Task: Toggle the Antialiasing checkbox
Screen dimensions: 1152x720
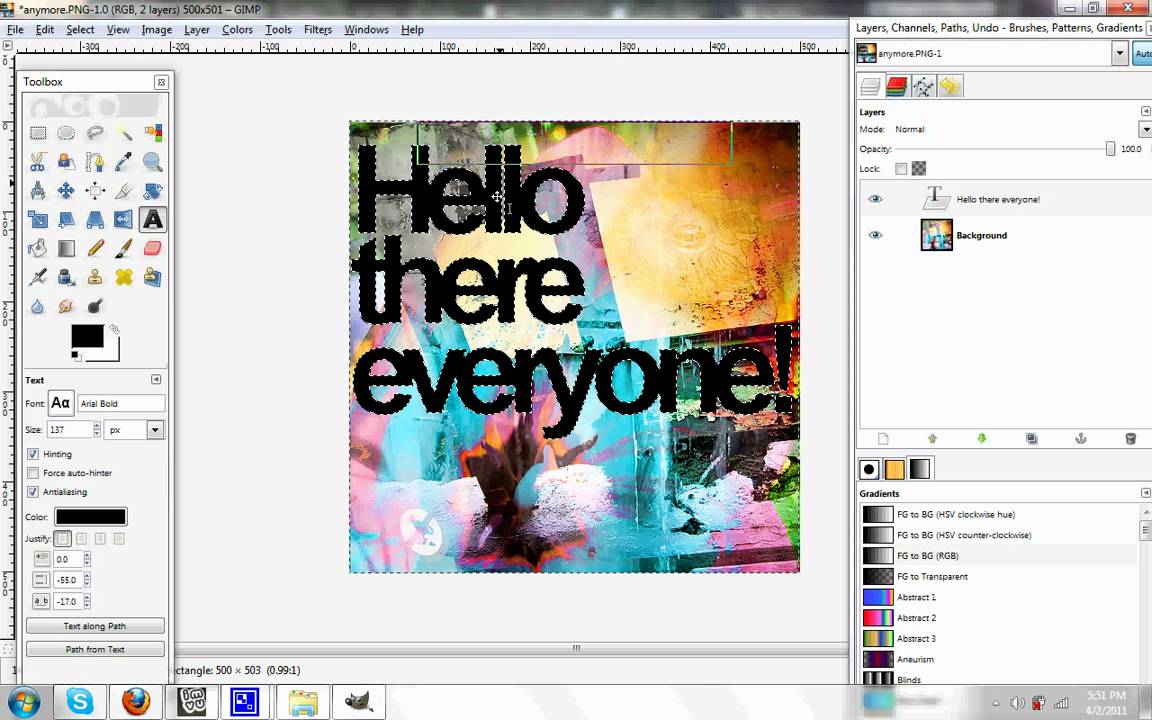Action: pyautogui.click(x=33, y=492)
